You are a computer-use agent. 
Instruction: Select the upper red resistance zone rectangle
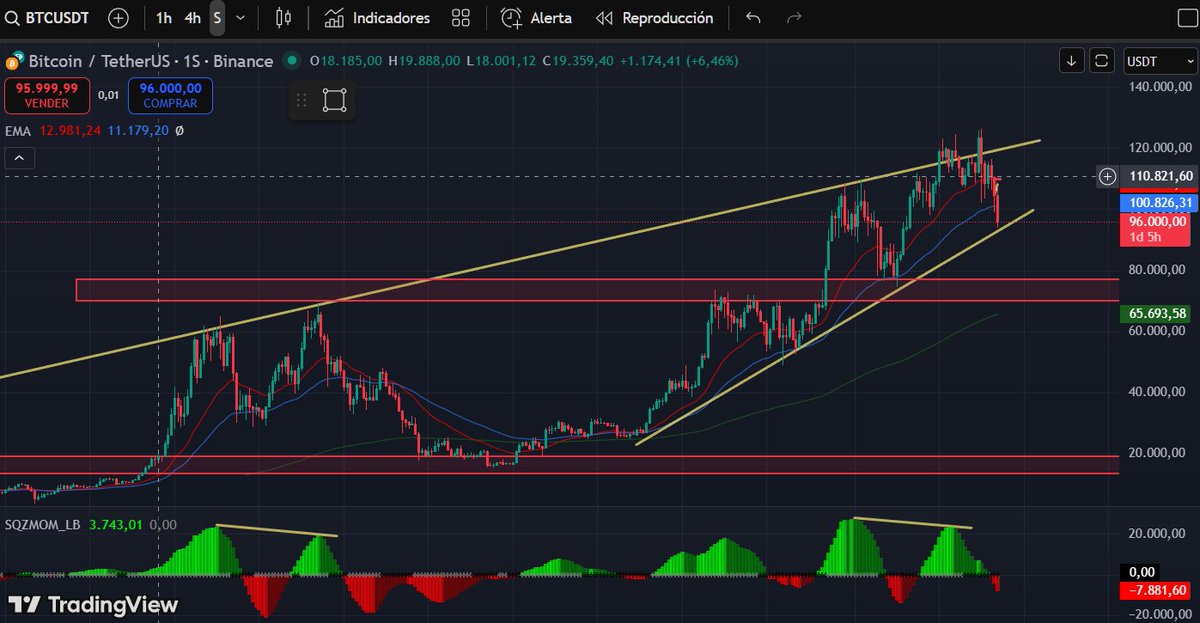click(597, 290)
